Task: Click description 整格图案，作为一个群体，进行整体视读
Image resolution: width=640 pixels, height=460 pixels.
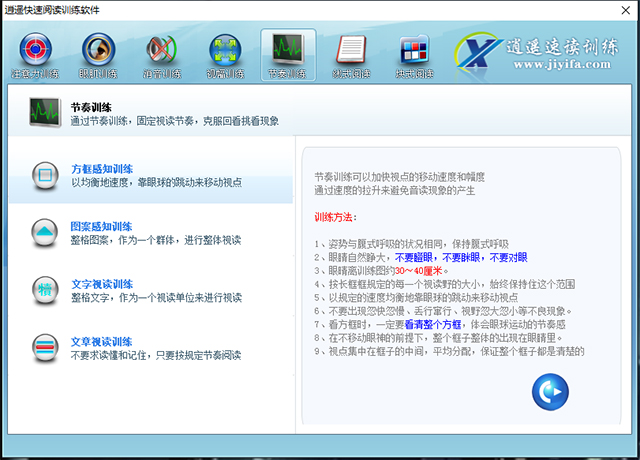Action: coord(156,240)
